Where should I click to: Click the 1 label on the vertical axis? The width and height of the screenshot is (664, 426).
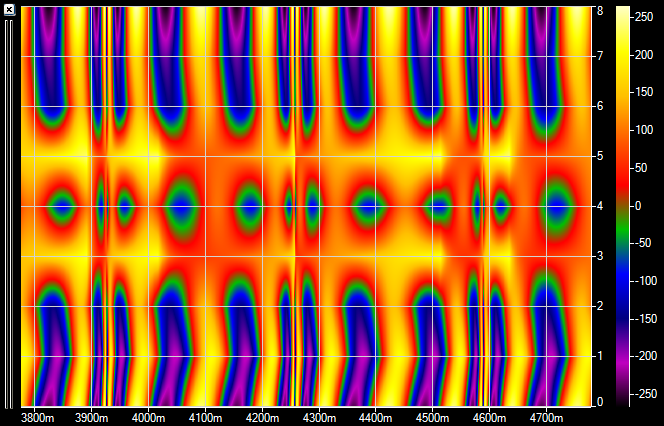600,356
